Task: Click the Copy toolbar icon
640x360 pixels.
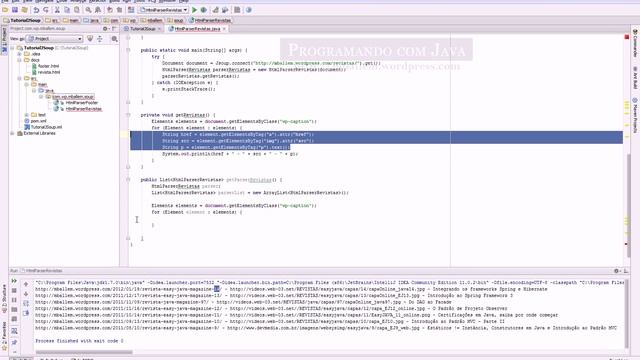Action: [x=67, y=10]
